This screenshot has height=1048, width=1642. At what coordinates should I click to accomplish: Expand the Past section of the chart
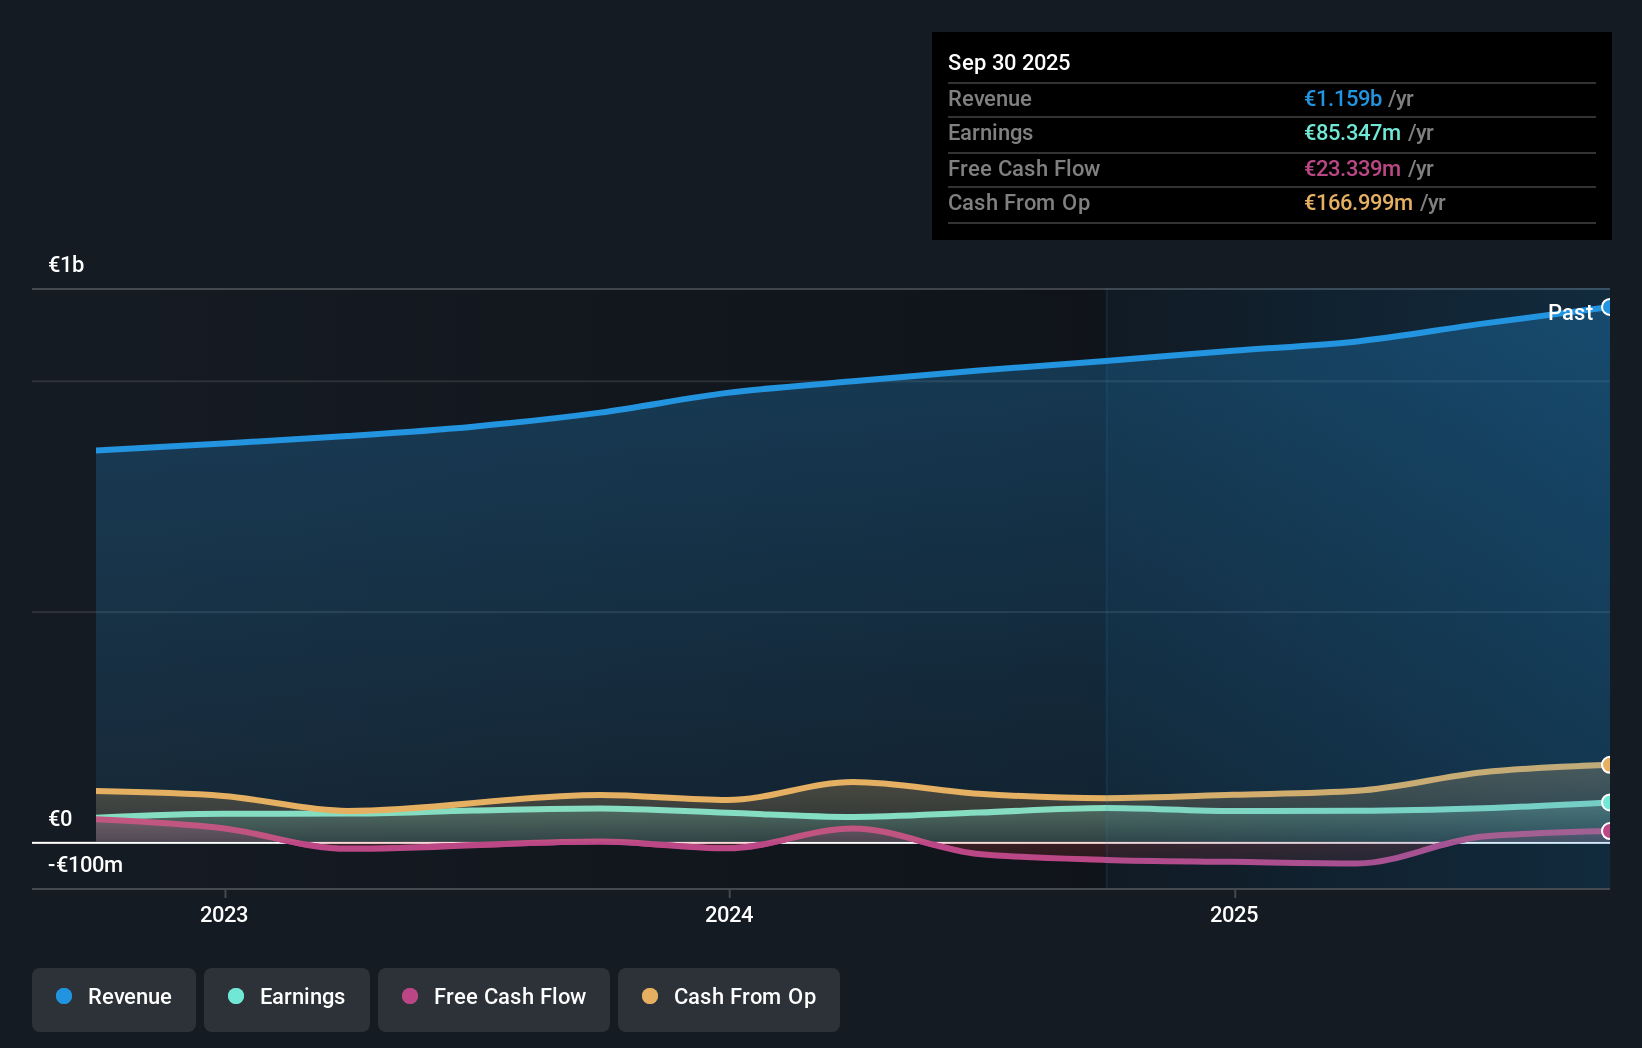pyautogui.click(x=1569, y=312)
